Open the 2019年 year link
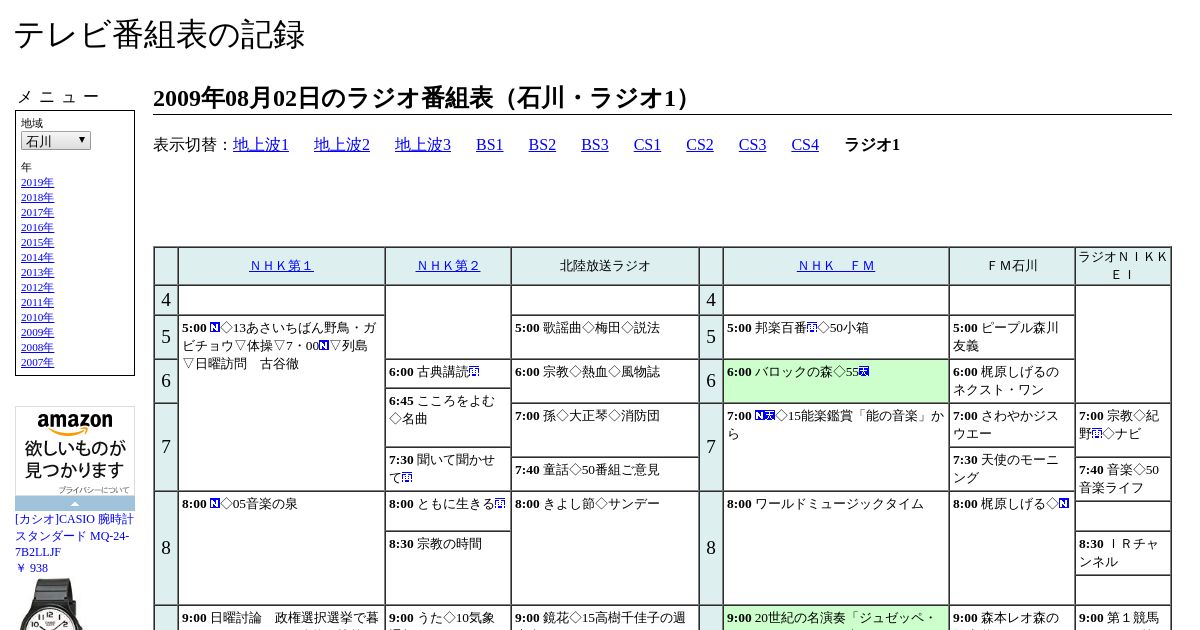 pyautogui.click(x=37, y=182)
